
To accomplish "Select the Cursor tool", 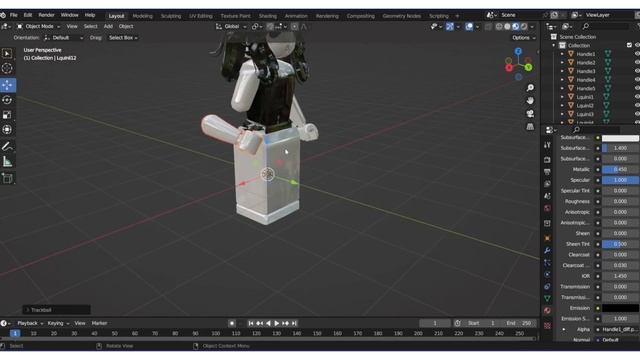I will [x=7, y=68].
